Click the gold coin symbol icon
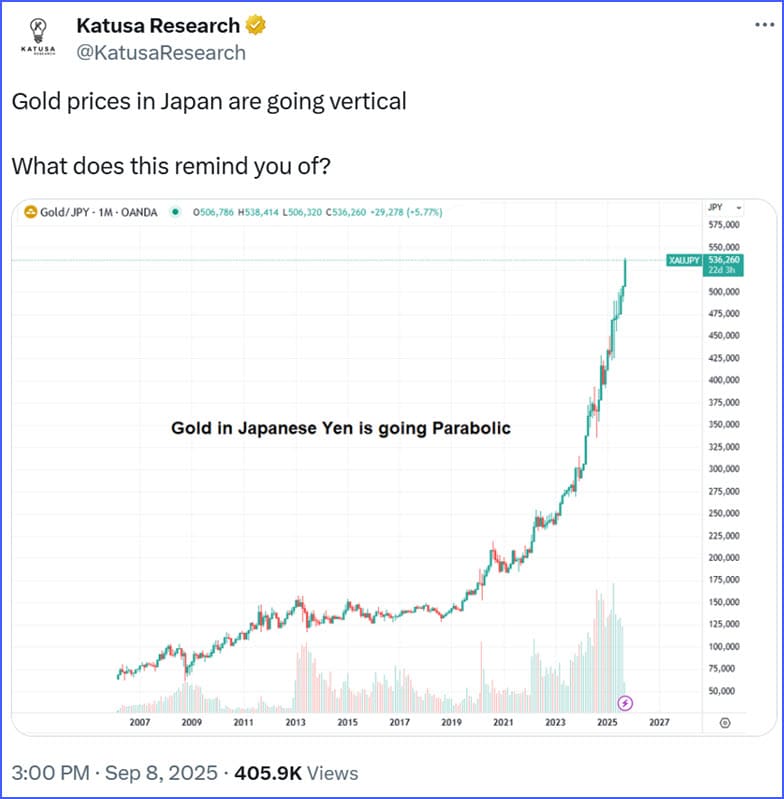The height and width of the screenshot is (799, 784). (x=30, y=212)
